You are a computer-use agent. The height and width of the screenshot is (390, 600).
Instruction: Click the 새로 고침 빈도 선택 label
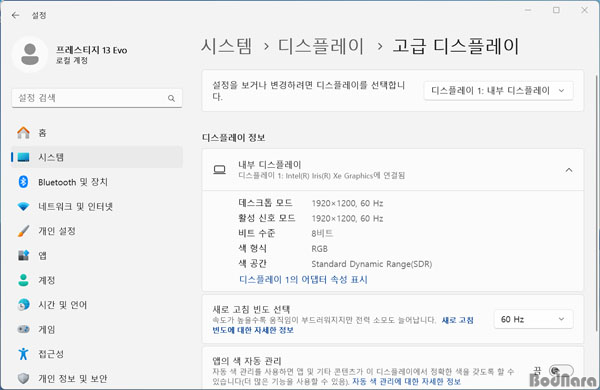(251, 309)
